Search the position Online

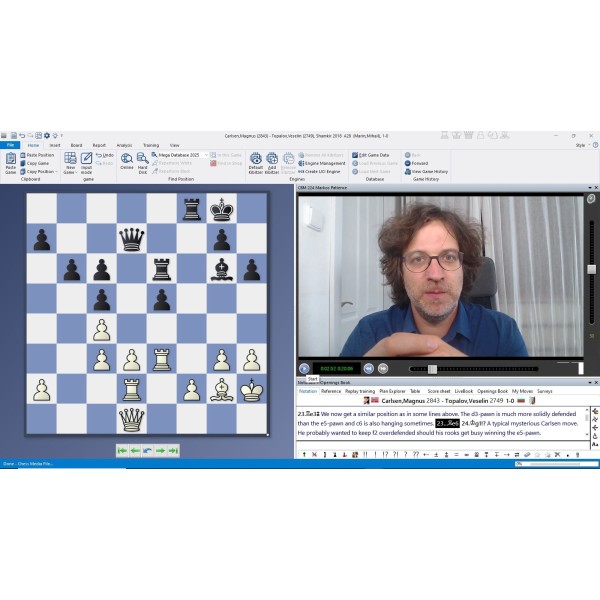(x=127, y=161)
